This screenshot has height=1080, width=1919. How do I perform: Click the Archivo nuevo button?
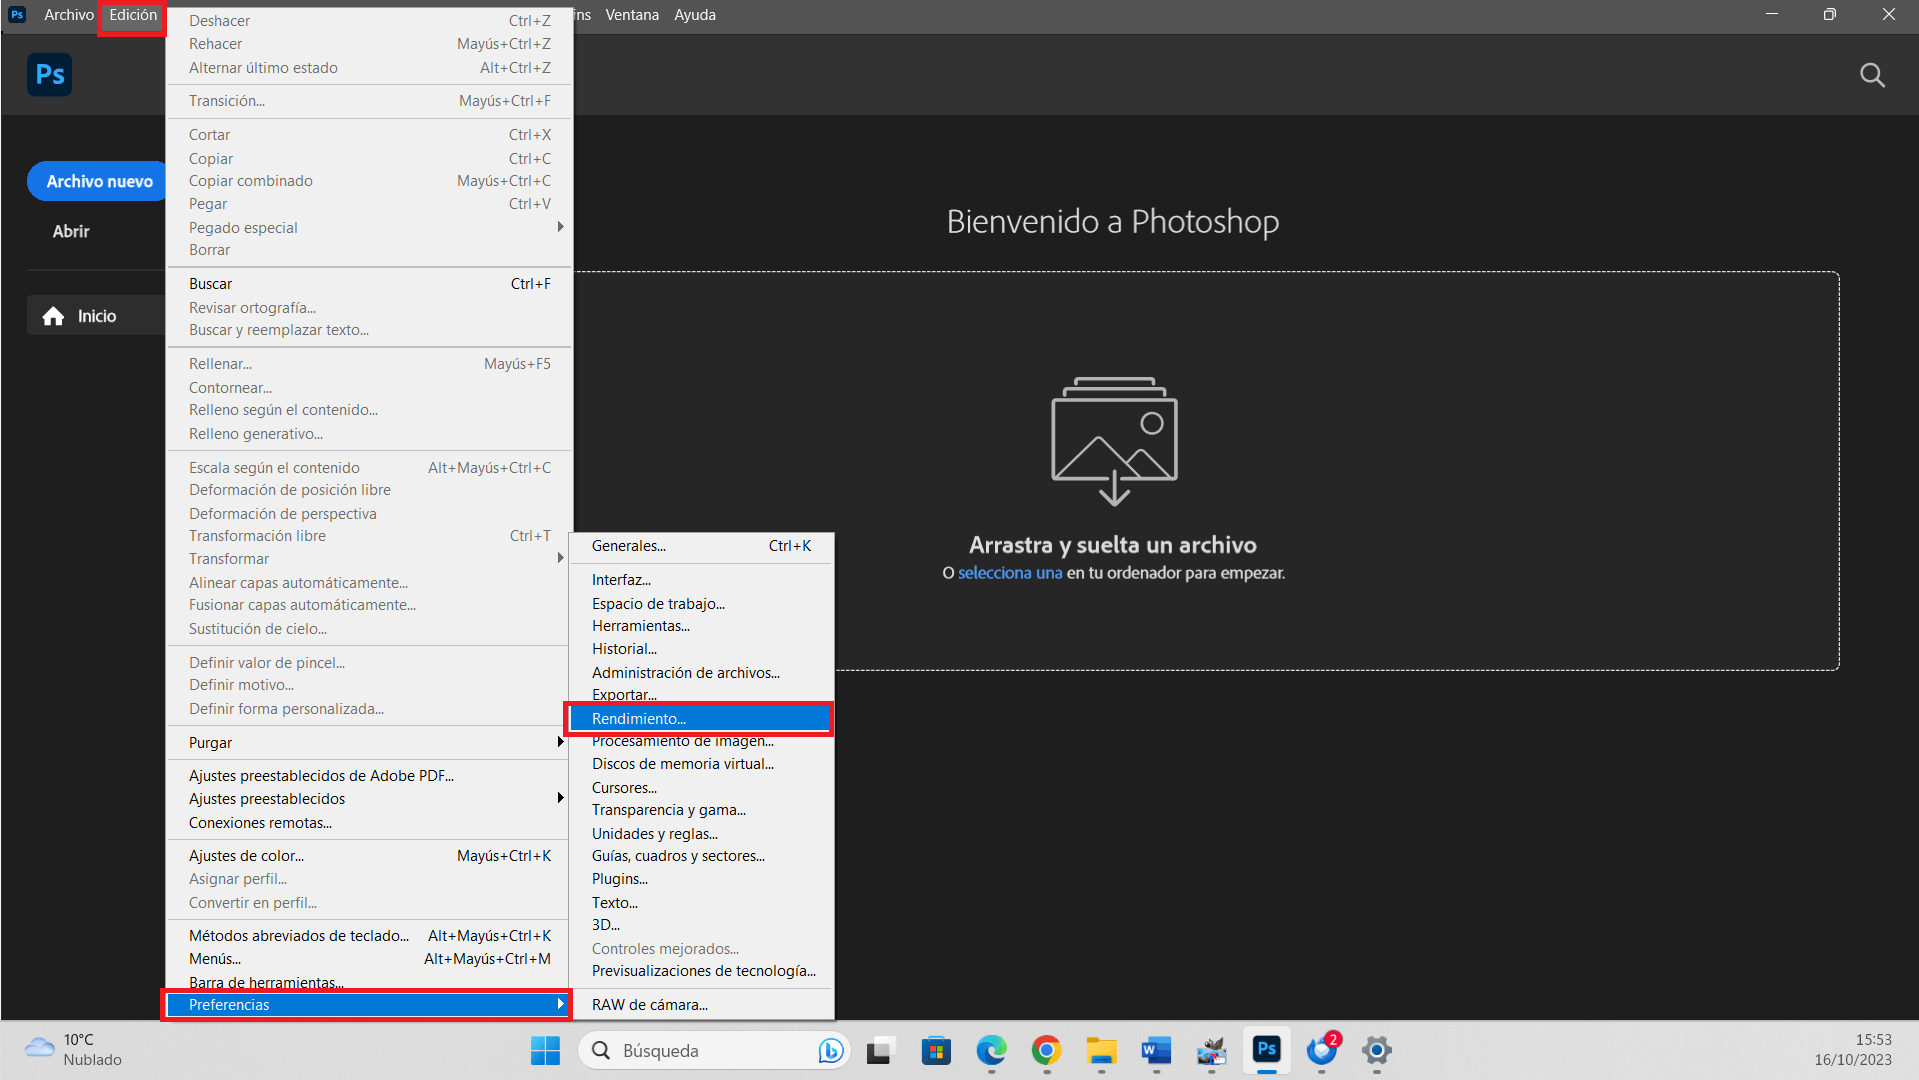[97, 181]
